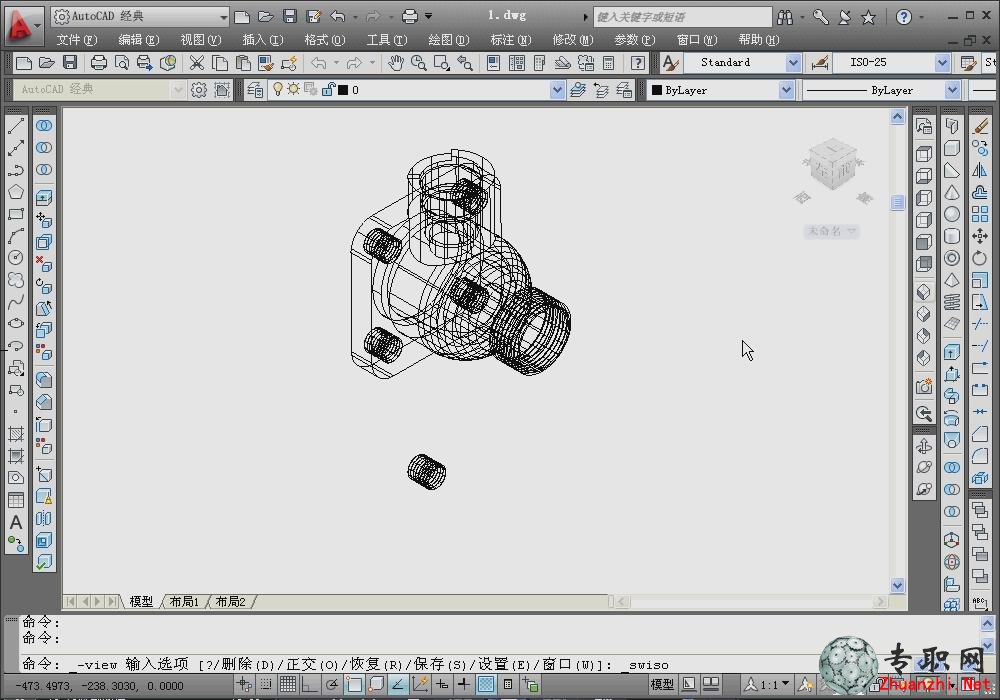Click the Cut scissors icon
Image resolution: width=1000 pixels, height=700 pixels.
click(196, 62)
